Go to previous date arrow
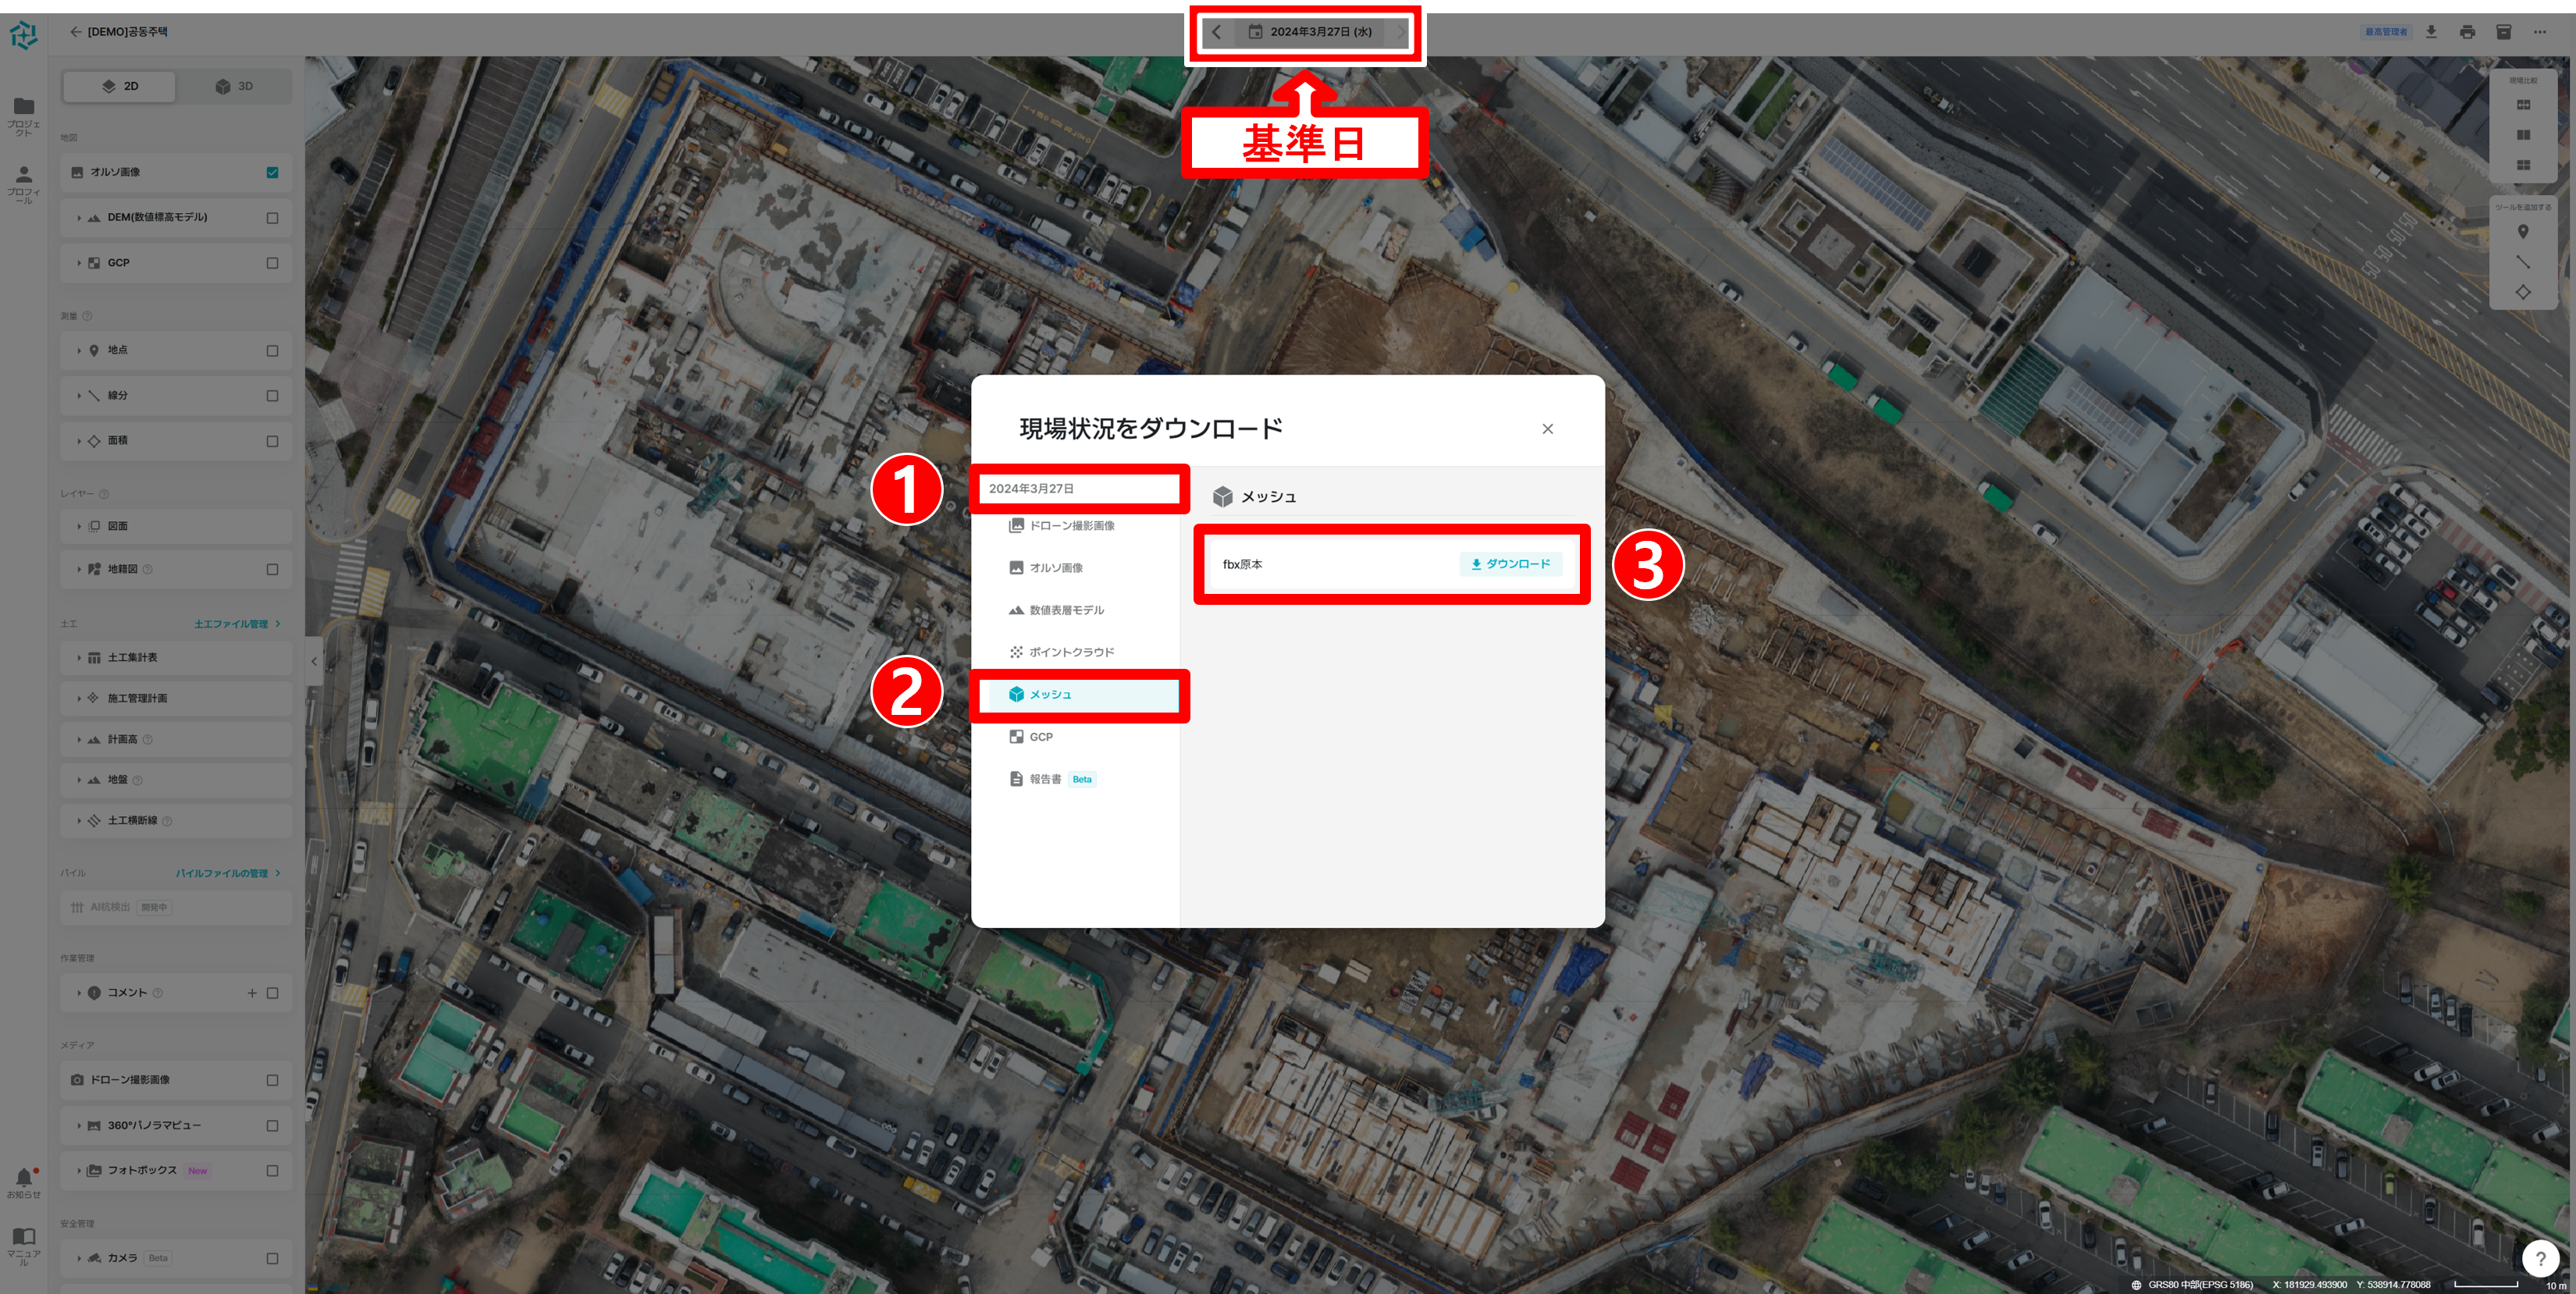2576x1294 pixels. [1216, 32]
